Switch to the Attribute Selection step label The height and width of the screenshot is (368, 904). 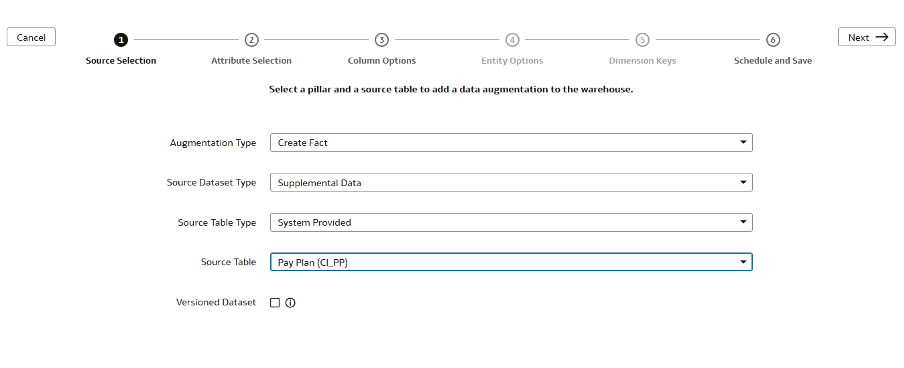pyautogui.click(x=251, y=61)
